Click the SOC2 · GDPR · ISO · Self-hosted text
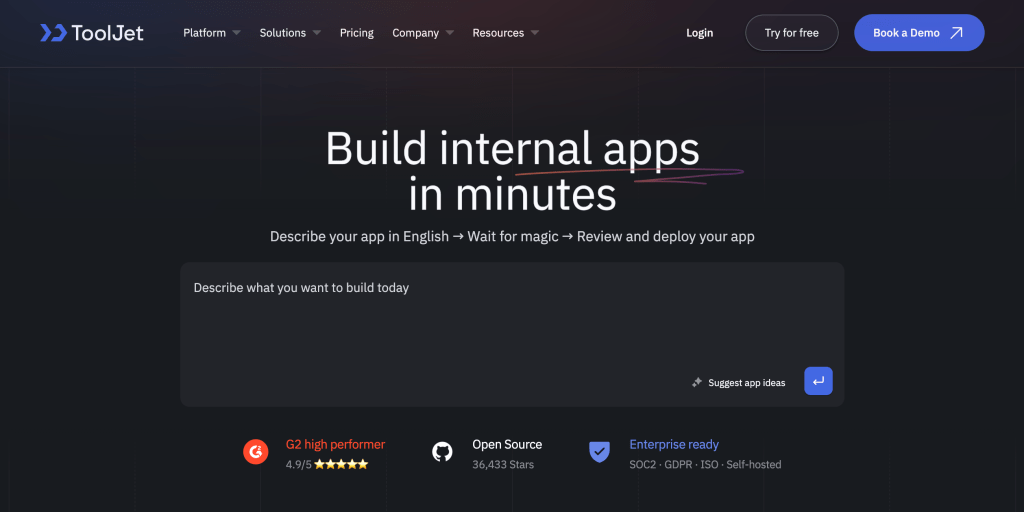 coord(705,465)
